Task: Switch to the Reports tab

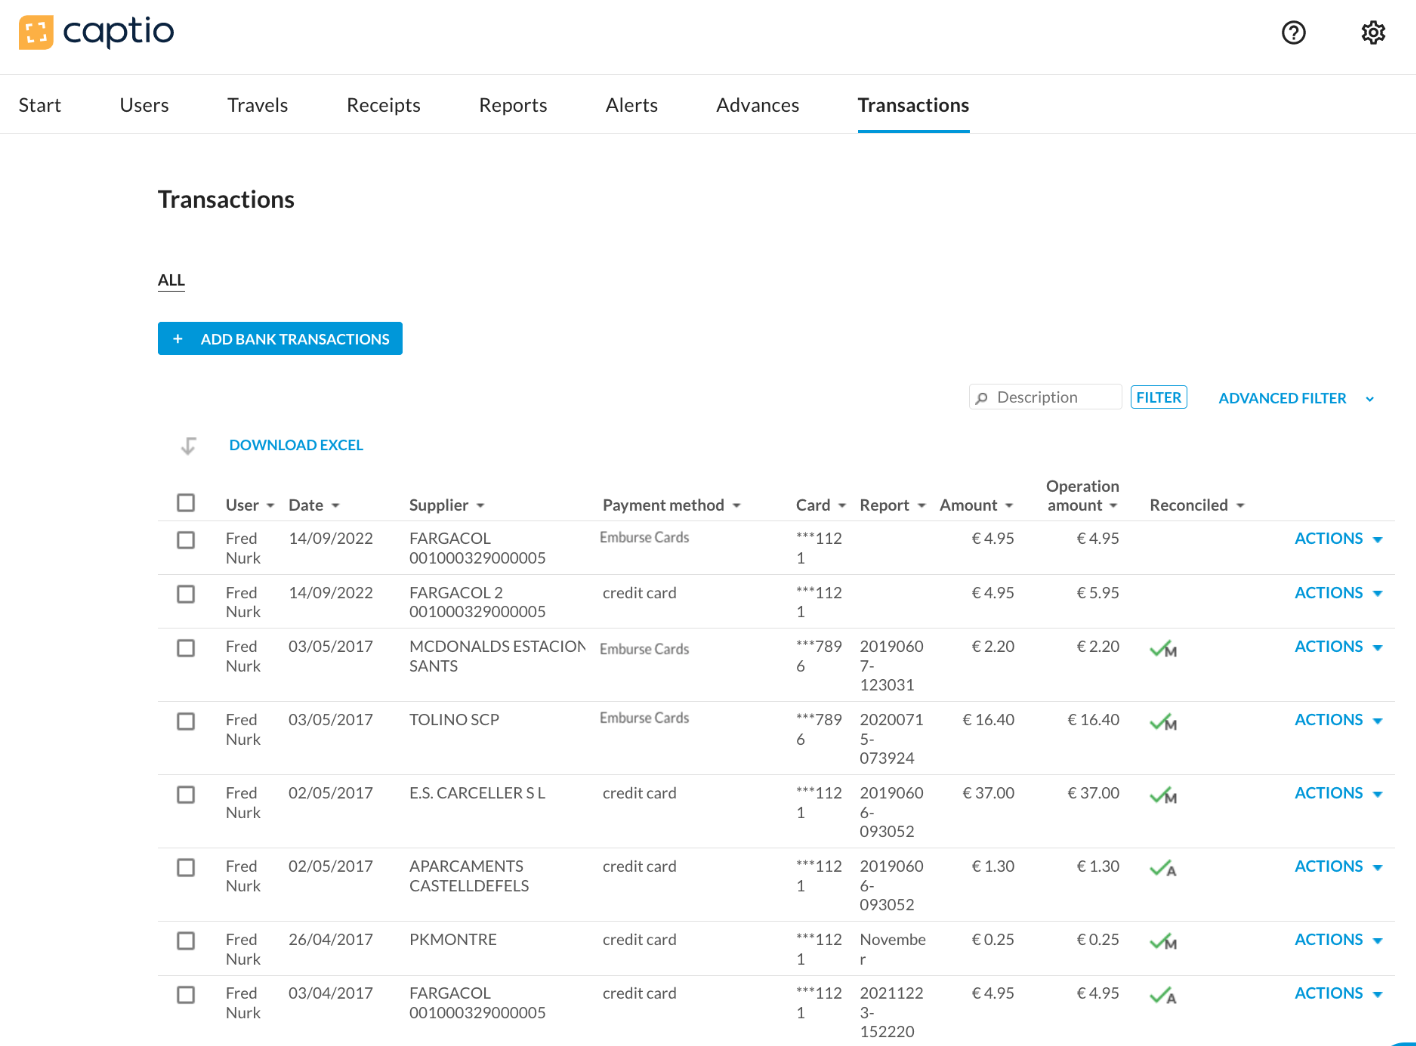Action: pyautogui.click(x=513, y=105)
